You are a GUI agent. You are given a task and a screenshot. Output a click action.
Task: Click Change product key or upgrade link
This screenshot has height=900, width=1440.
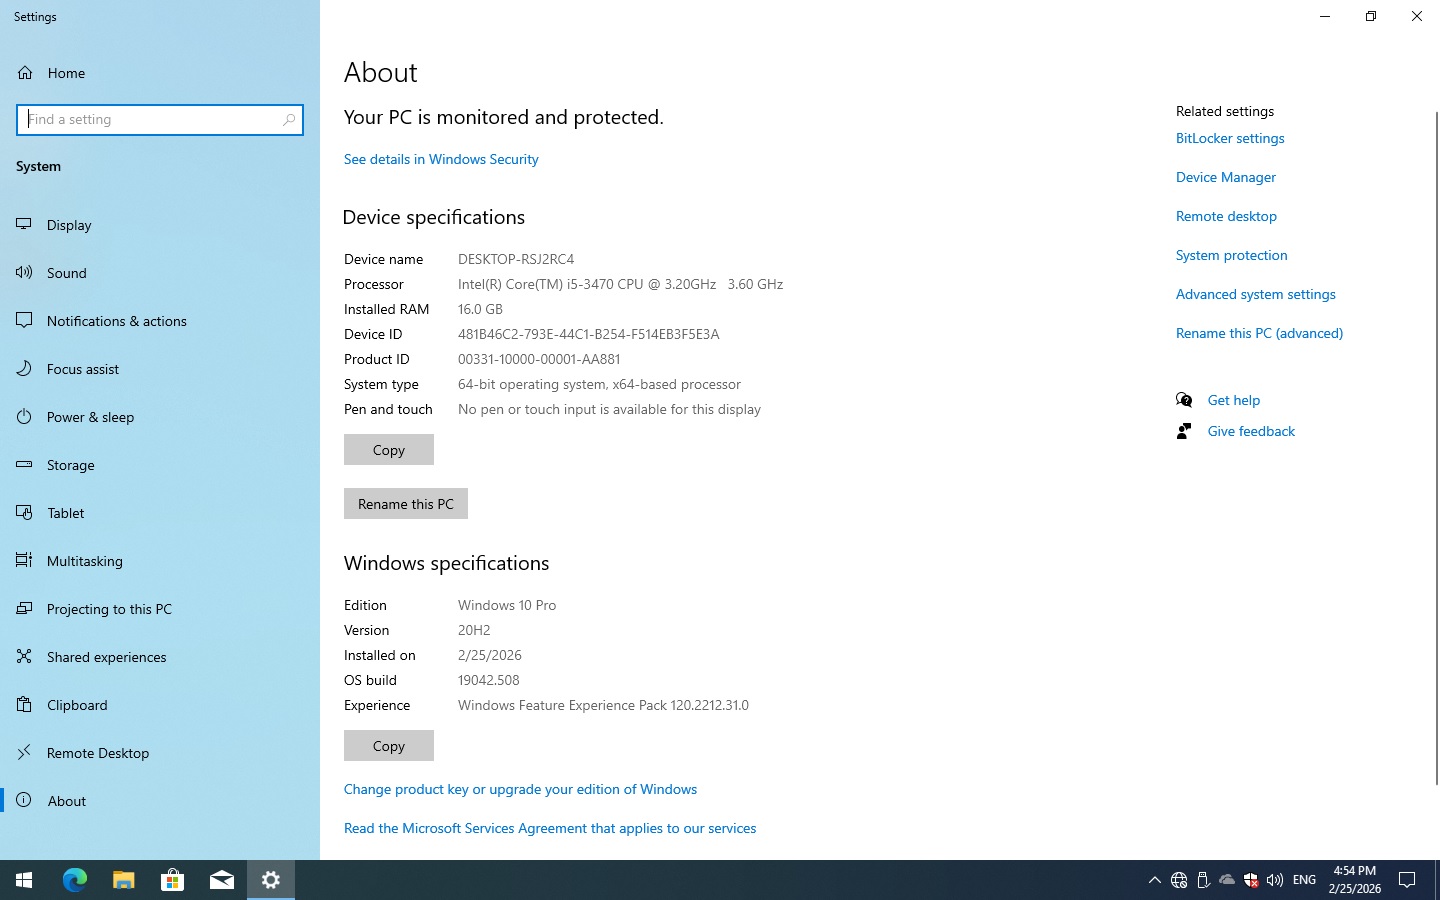pyautogui.click(x=520, y=789)
